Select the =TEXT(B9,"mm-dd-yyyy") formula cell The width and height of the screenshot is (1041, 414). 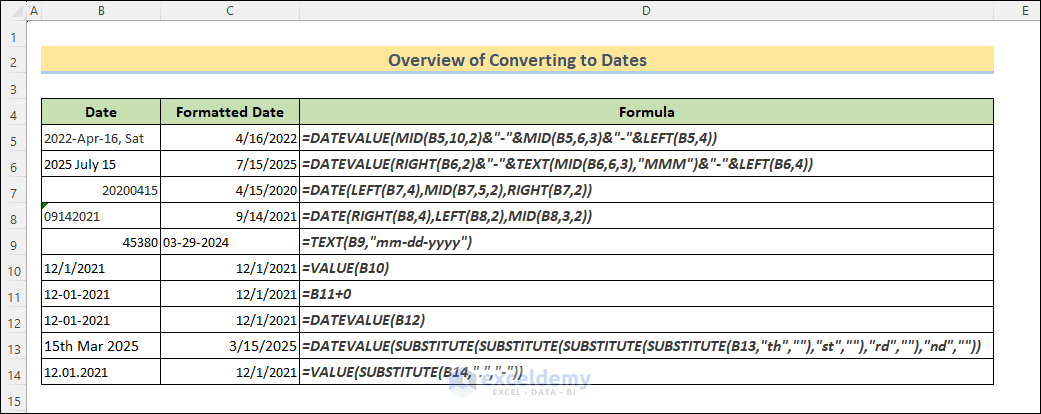pos(646,243)
